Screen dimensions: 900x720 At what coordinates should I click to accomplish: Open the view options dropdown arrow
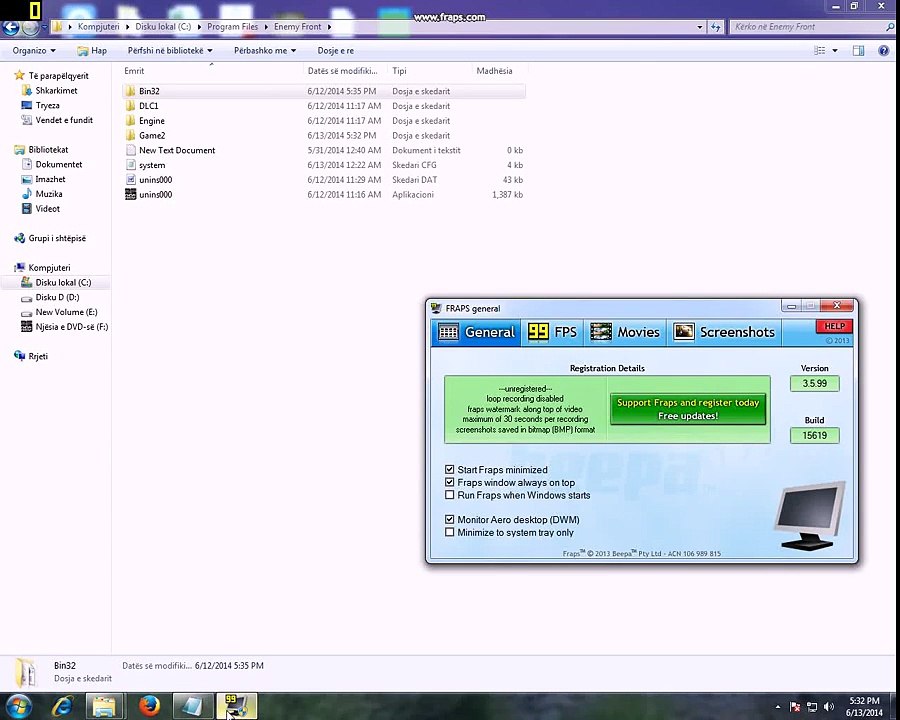click(x=835, y=51)
